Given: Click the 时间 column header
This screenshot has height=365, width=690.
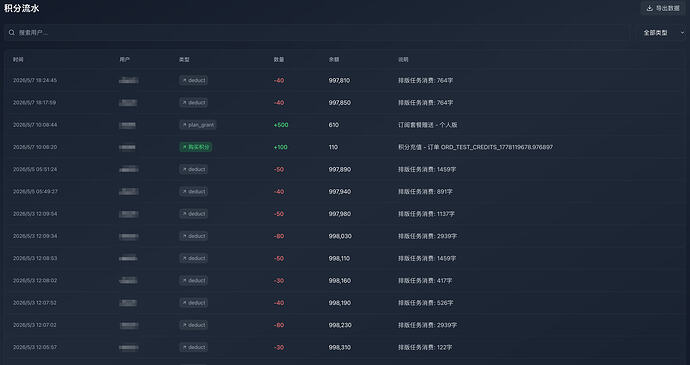Looking at the screenshot, I should [x=18, y=59].
